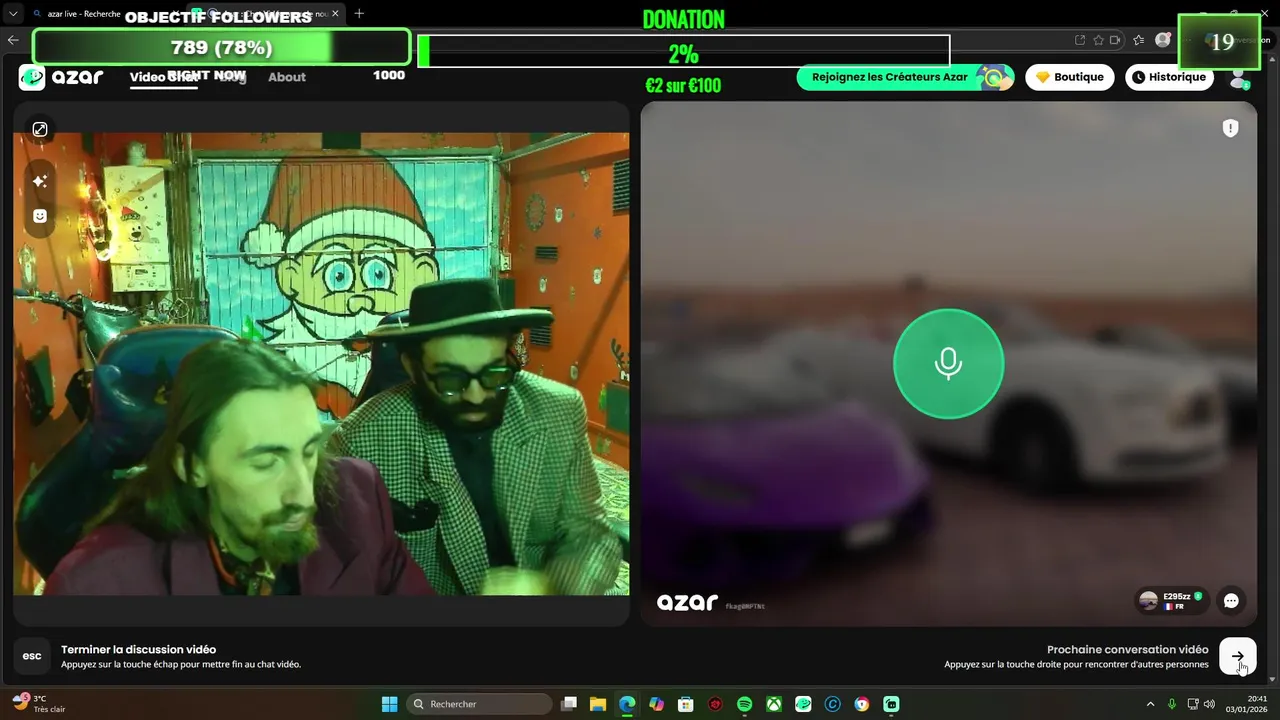Switch to the About tab
1280x720 pixels.
coord(287,77)
